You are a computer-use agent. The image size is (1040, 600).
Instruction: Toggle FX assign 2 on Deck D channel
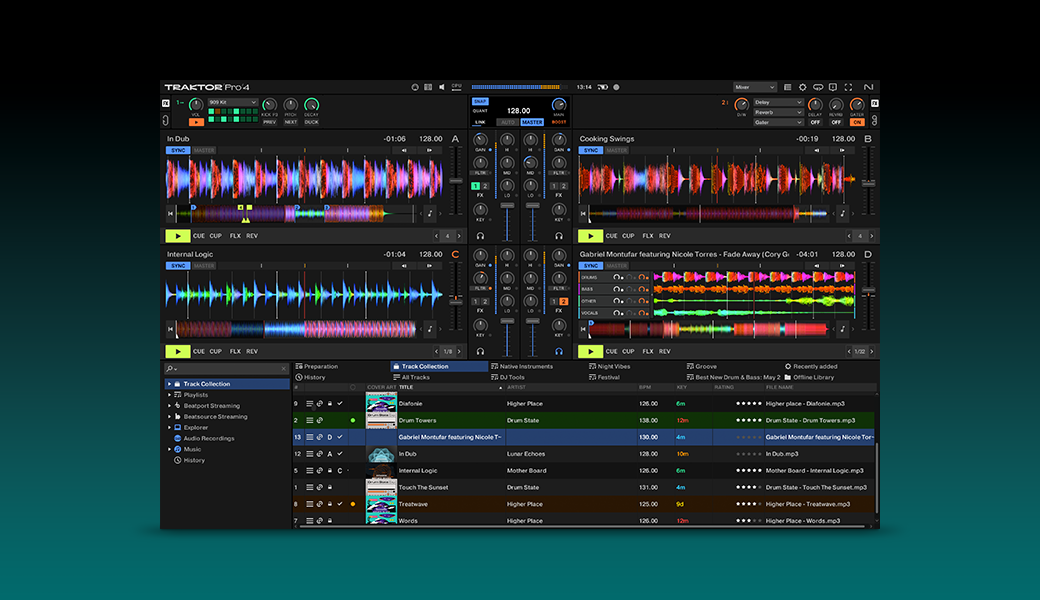click(x=563, y=302)
